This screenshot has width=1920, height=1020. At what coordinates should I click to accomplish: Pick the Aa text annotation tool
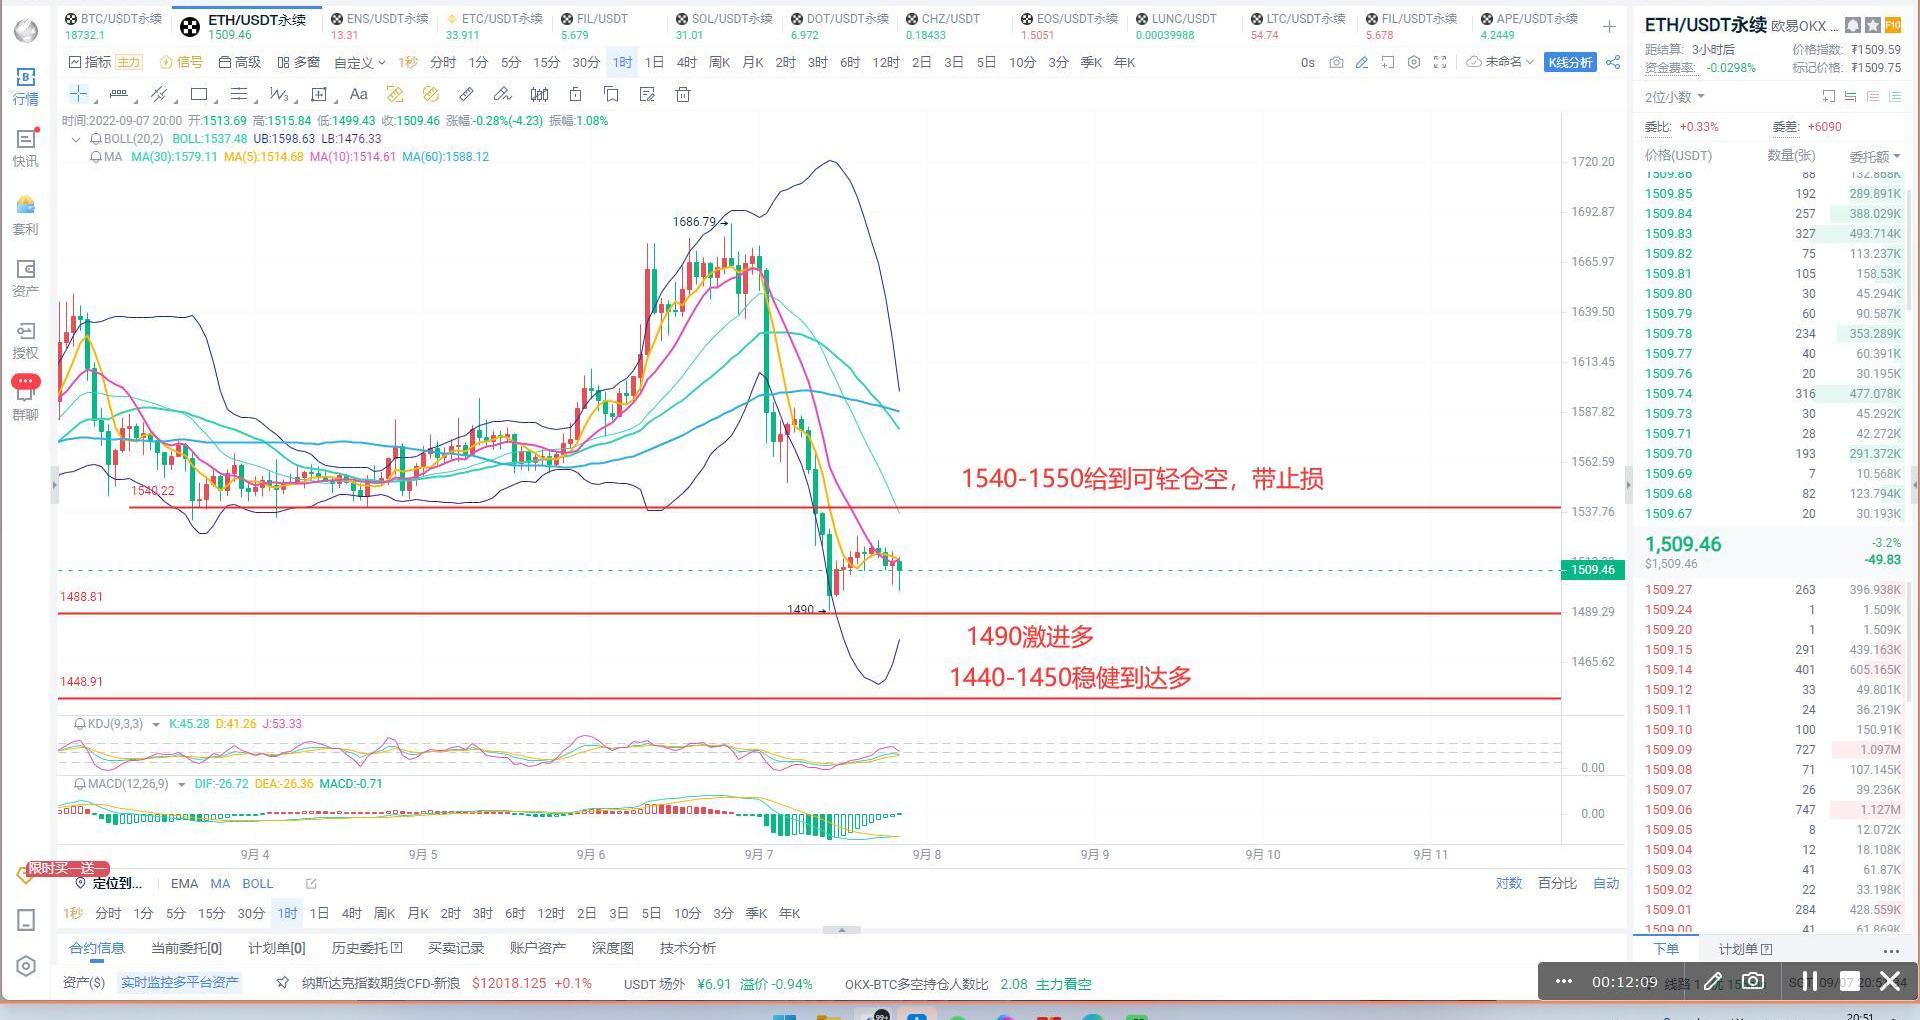click(358, 95)
